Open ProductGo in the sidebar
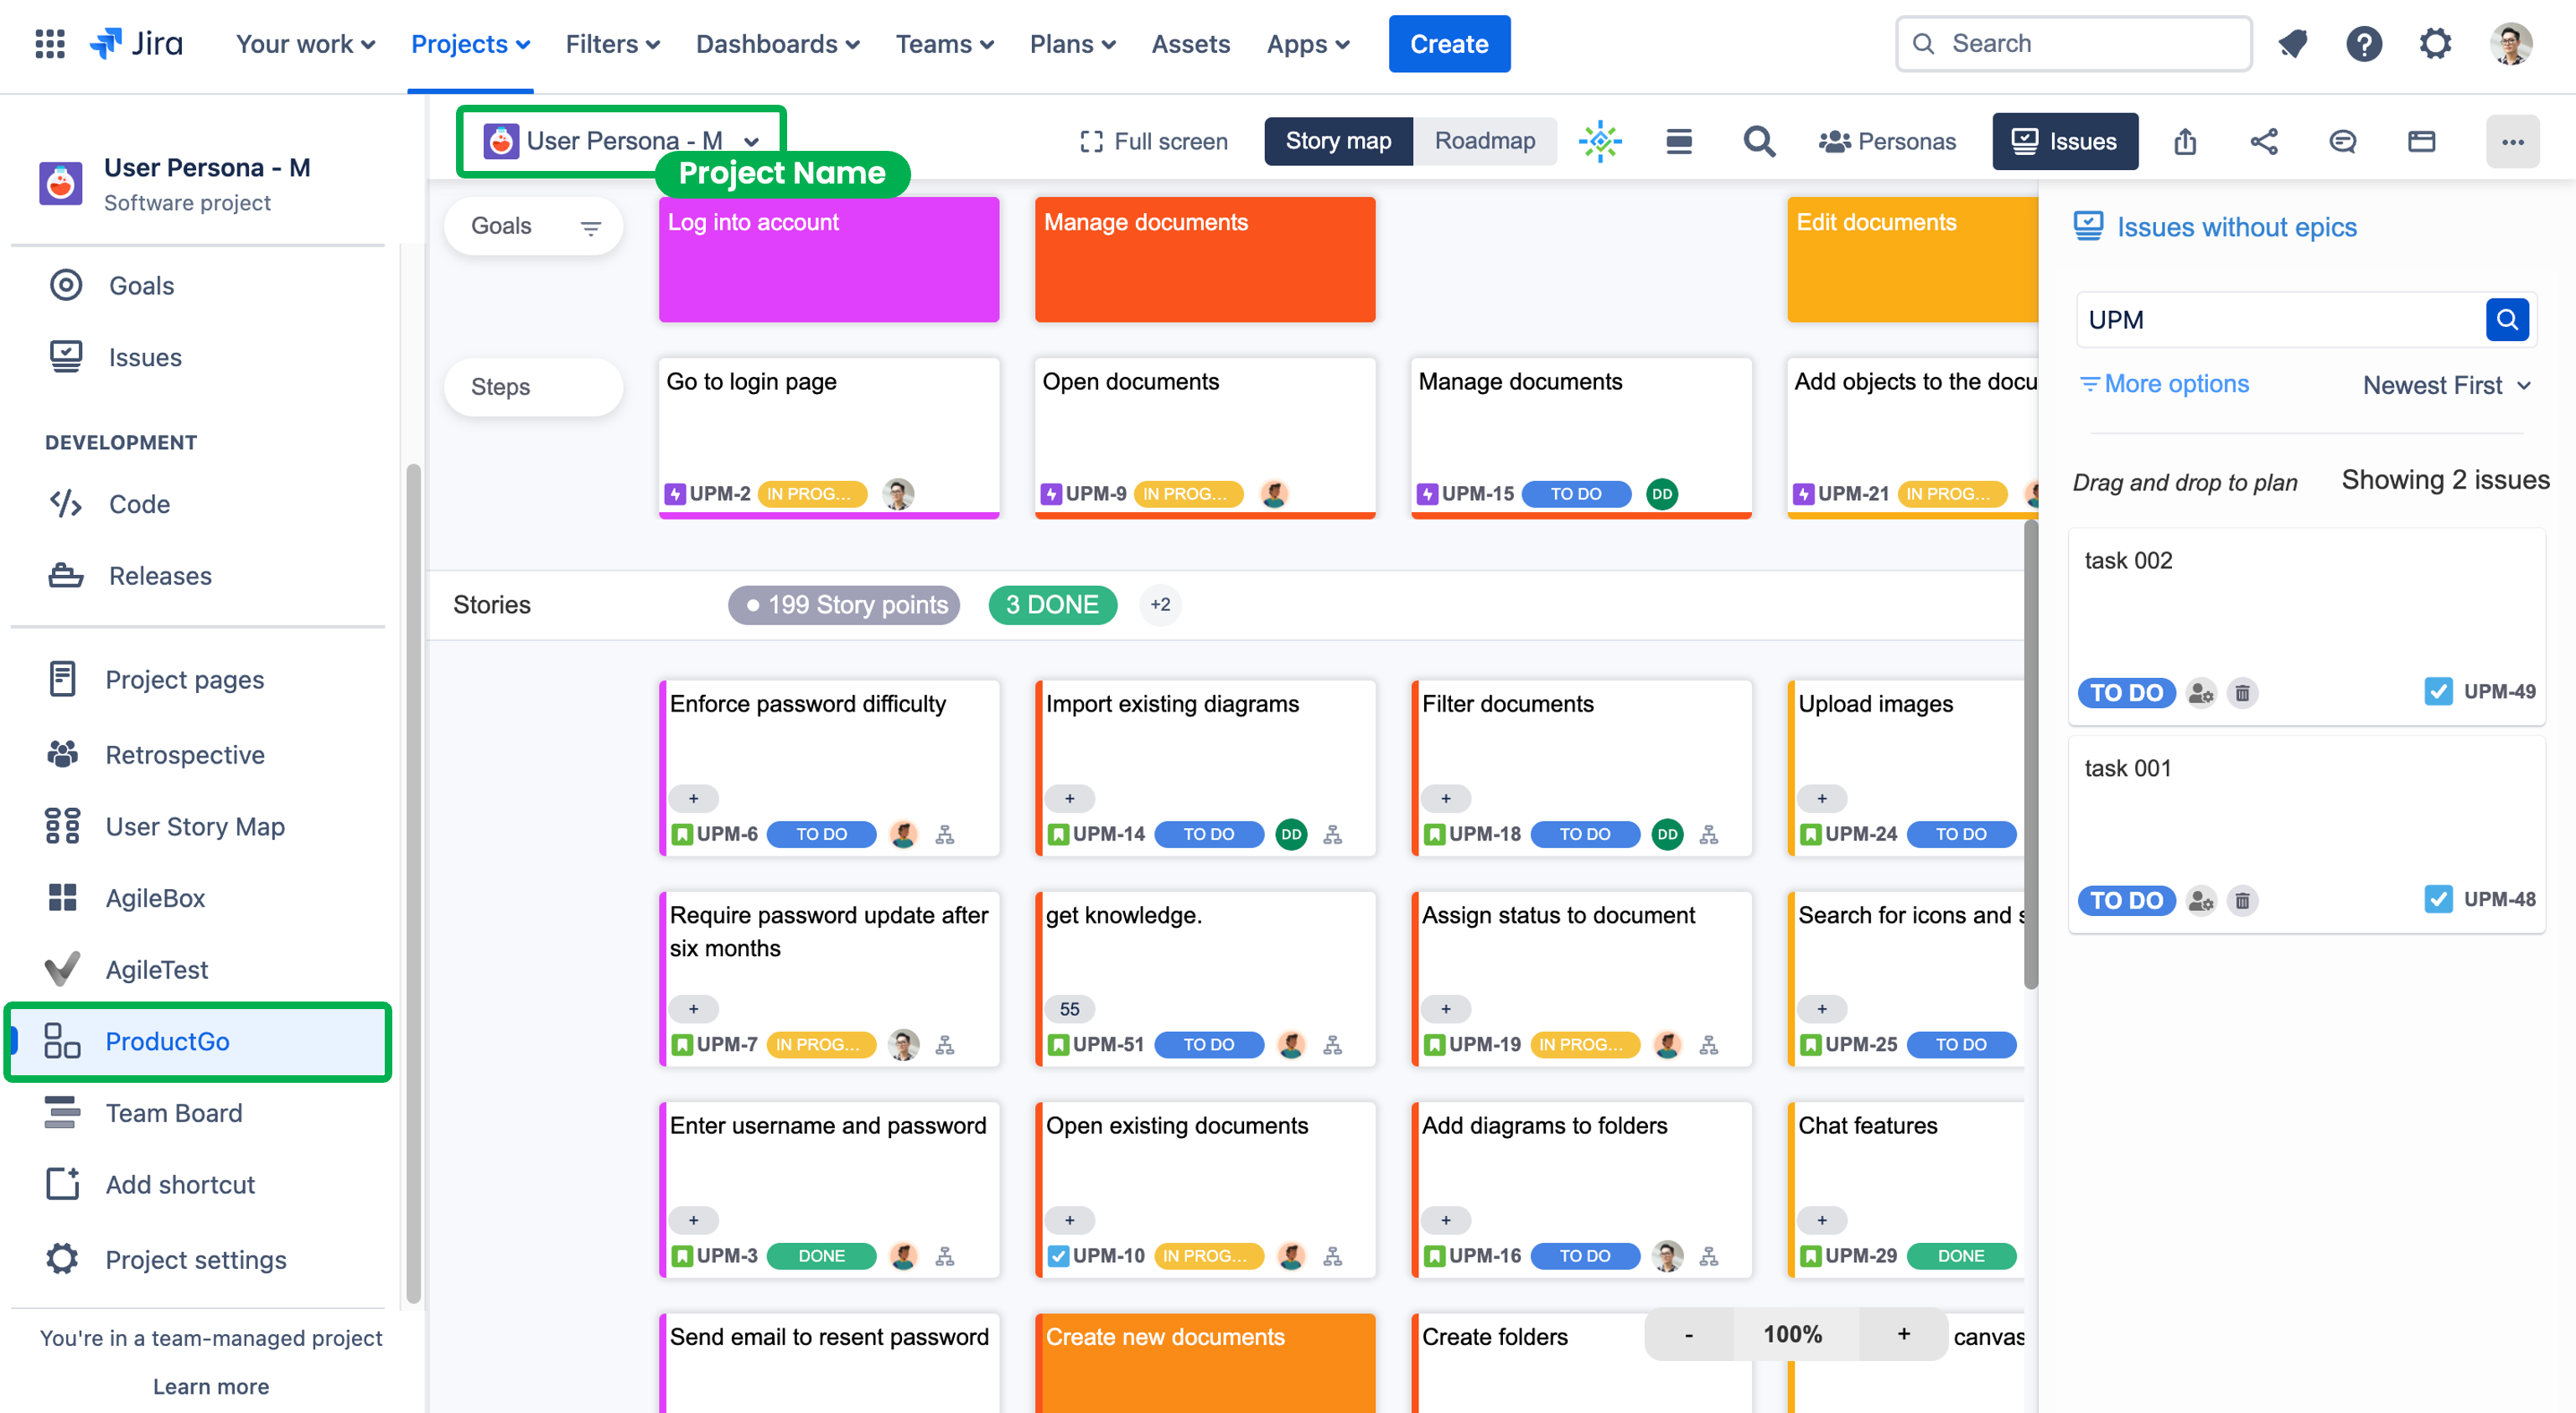The image size is (2576, 1413). 167,1041
